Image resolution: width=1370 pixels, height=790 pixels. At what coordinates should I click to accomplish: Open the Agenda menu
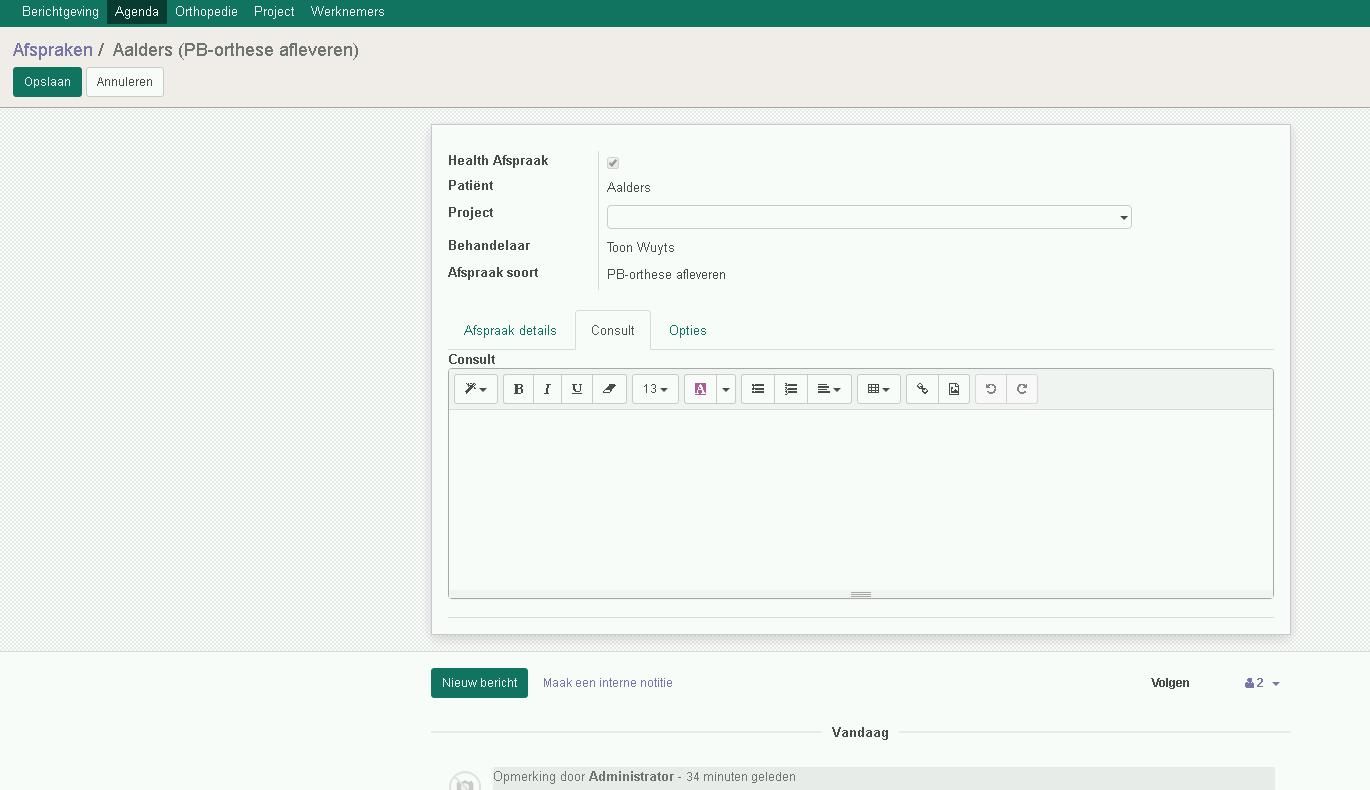point(137,12)
